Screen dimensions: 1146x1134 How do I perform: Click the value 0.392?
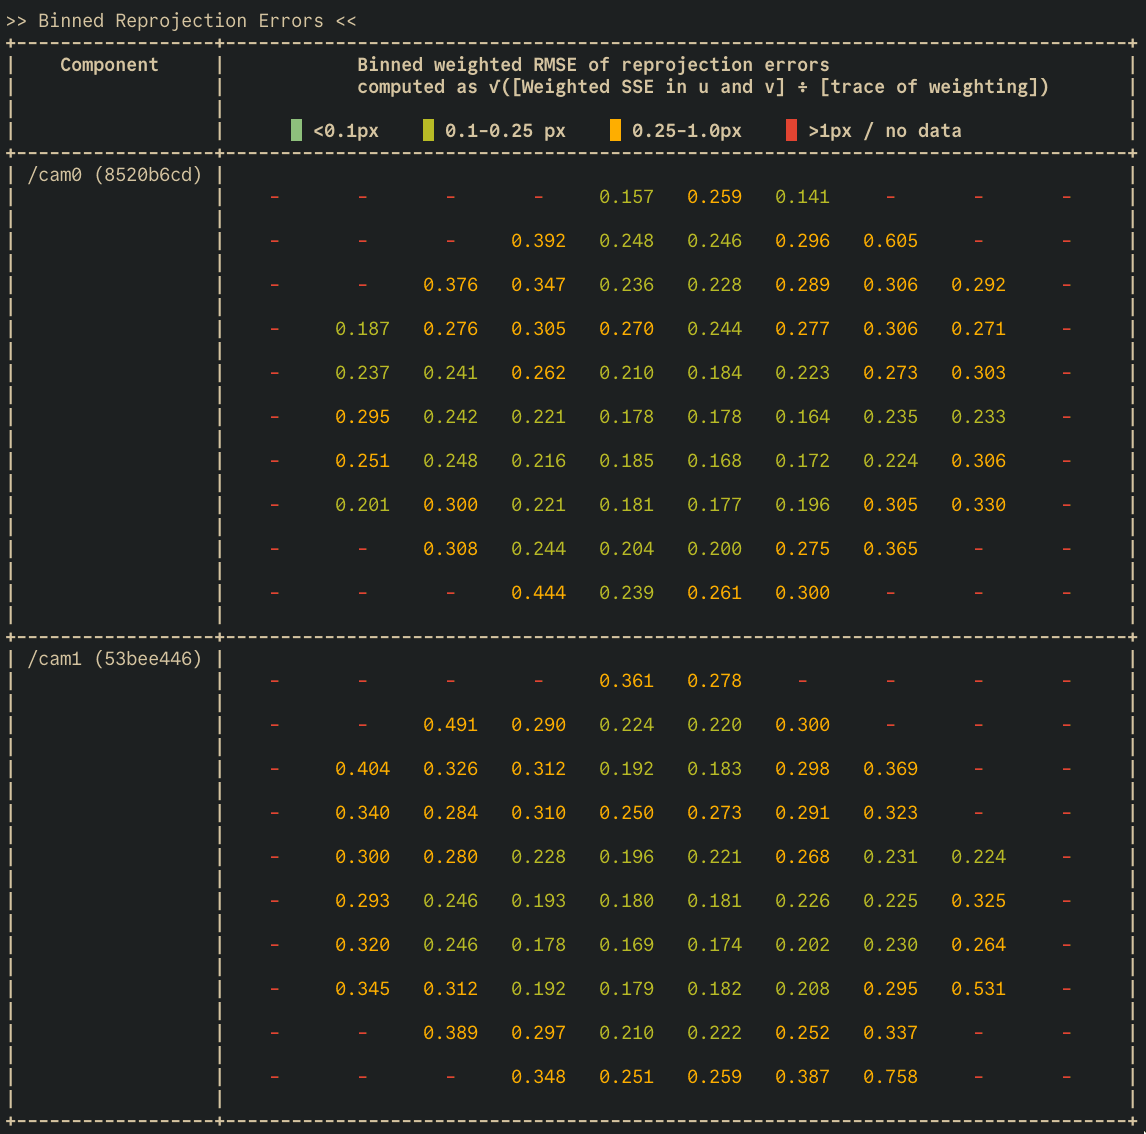[x=539, y=241]
